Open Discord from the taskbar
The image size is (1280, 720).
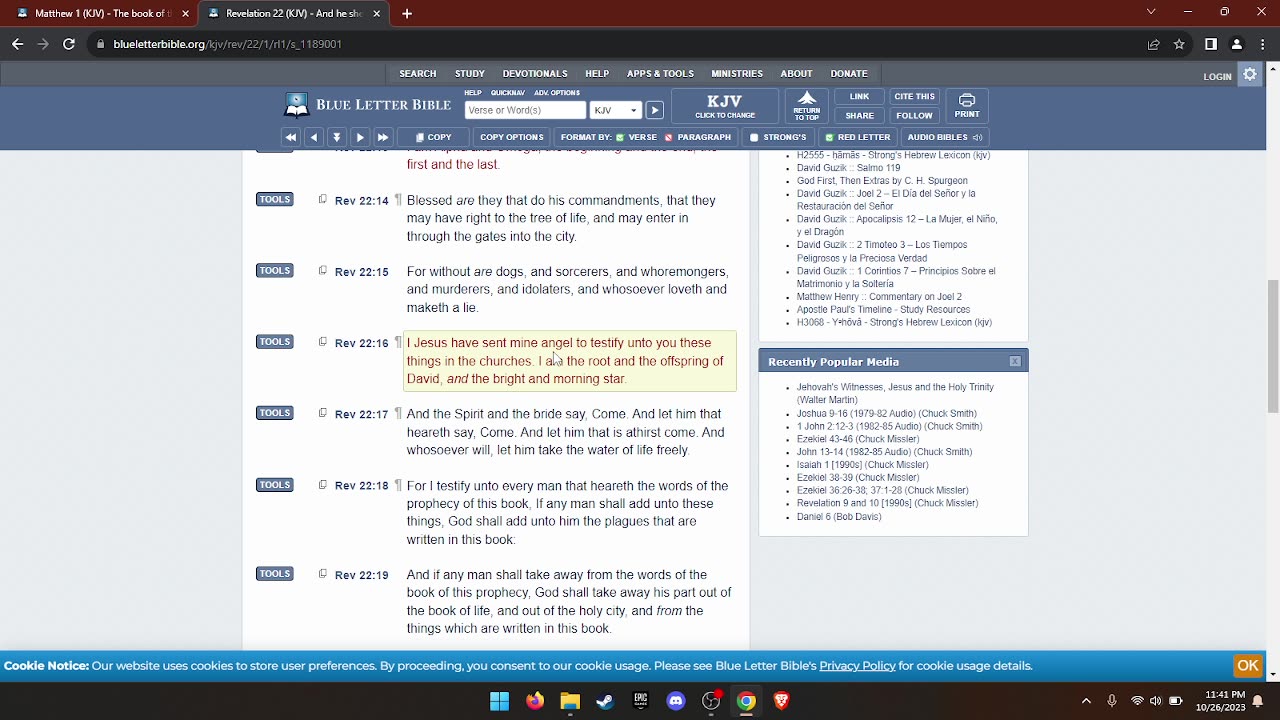click(676, 701)
